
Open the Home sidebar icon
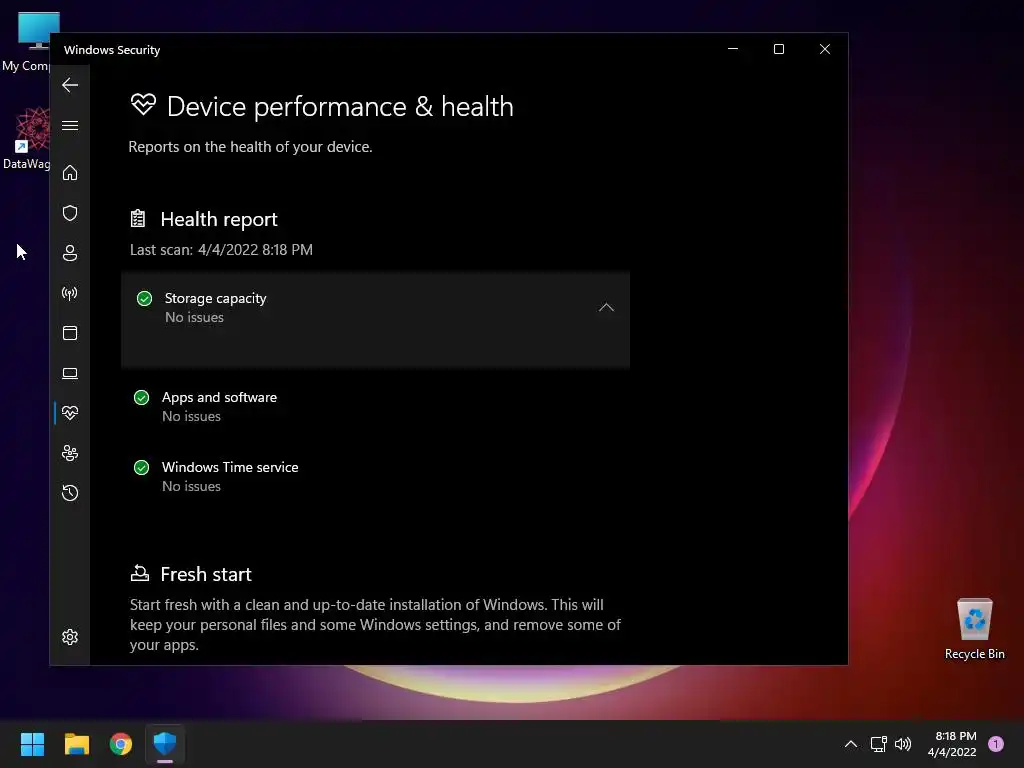click(x=70, y=173)
